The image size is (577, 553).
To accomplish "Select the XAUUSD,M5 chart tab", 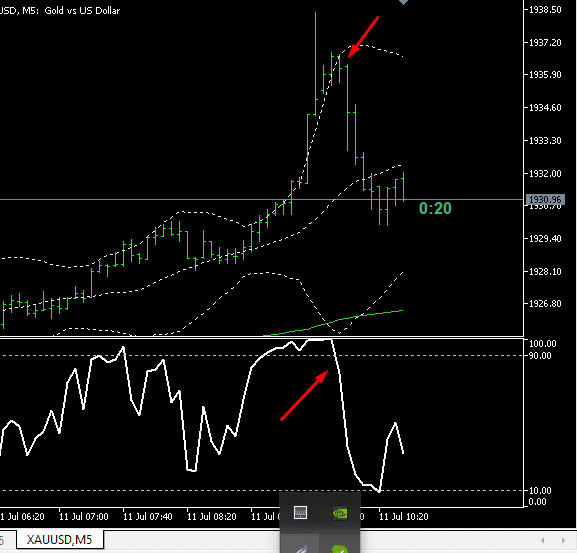I will [60, 540].
